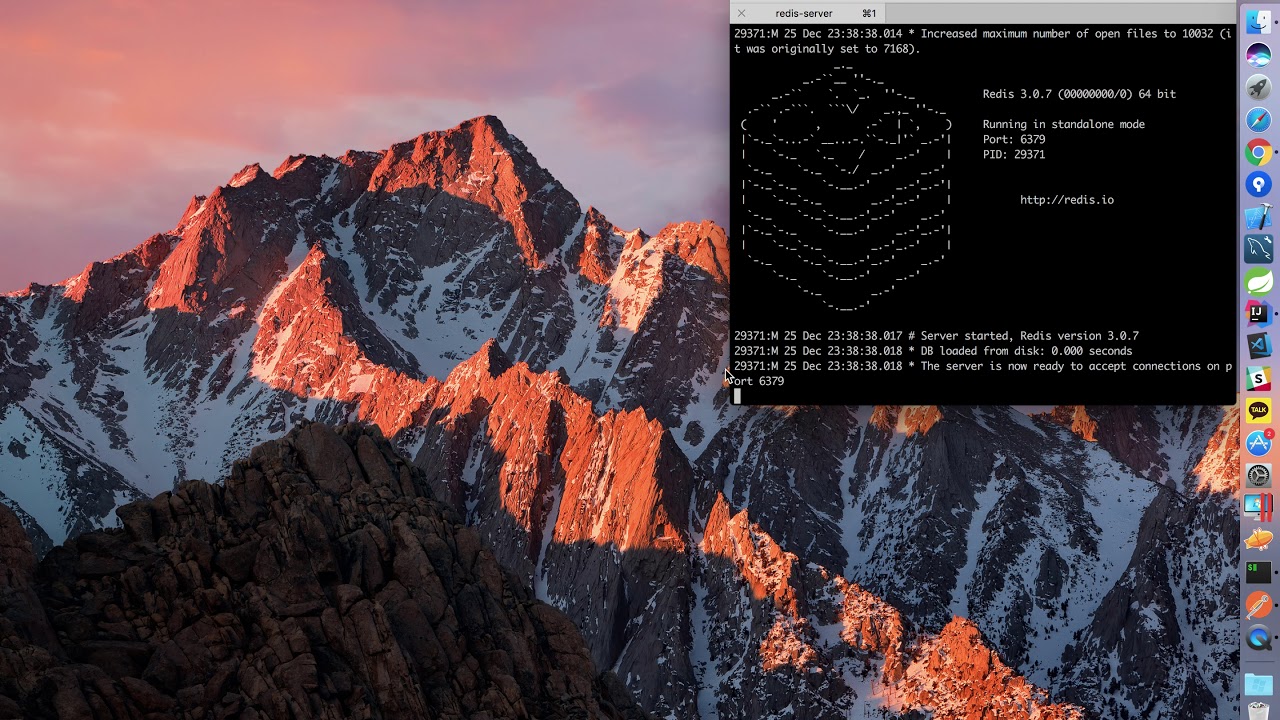Screen dimensions: 1280x720
Task: Open the blue folder stack in Dock
Action: pos(1259,684)
